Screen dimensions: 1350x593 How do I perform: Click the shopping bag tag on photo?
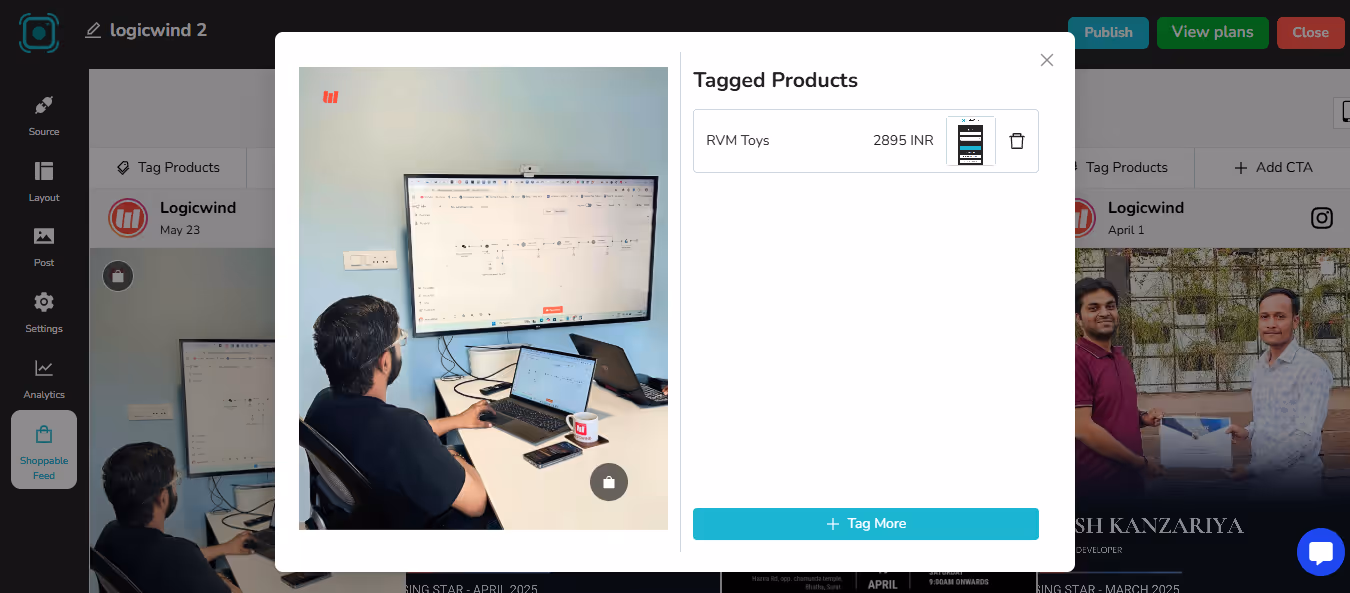pos(609,482)
